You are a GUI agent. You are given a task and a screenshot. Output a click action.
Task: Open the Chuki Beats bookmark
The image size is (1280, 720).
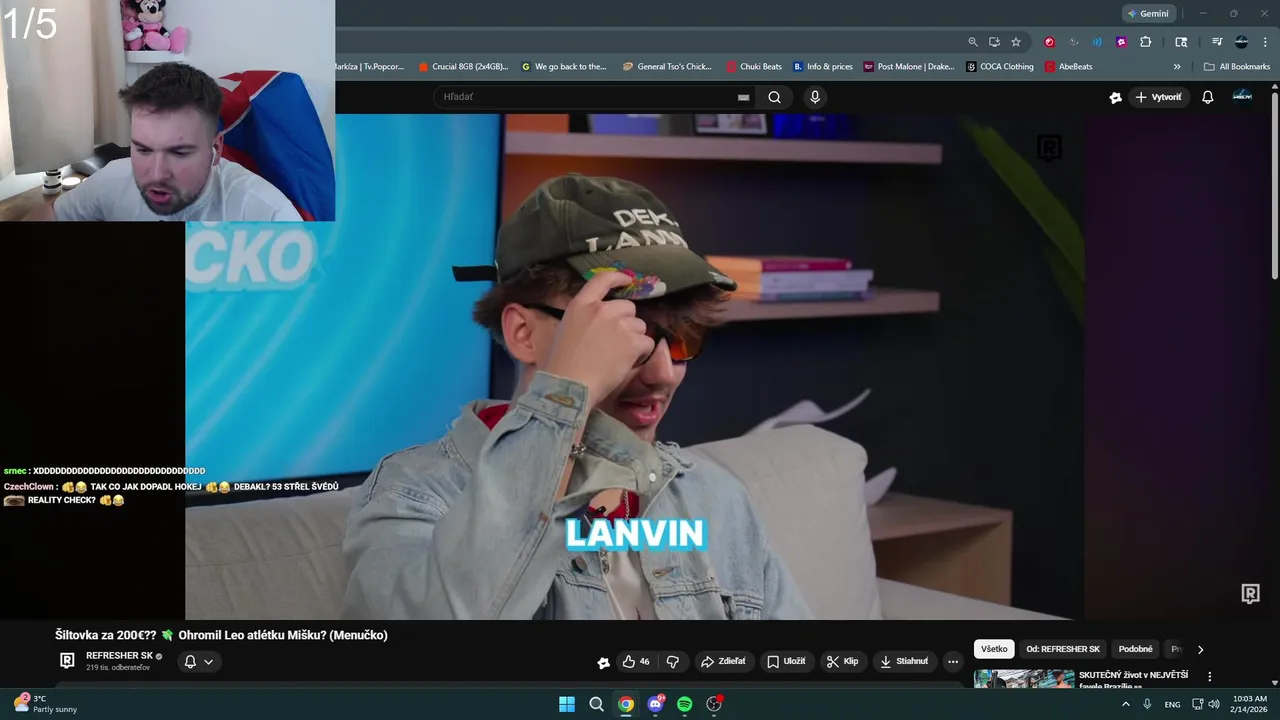(754, 67)
